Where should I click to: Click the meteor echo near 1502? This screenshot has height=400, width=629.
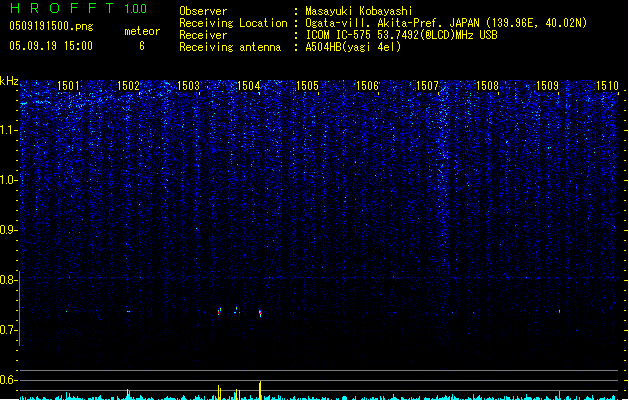tap(129, 311)
